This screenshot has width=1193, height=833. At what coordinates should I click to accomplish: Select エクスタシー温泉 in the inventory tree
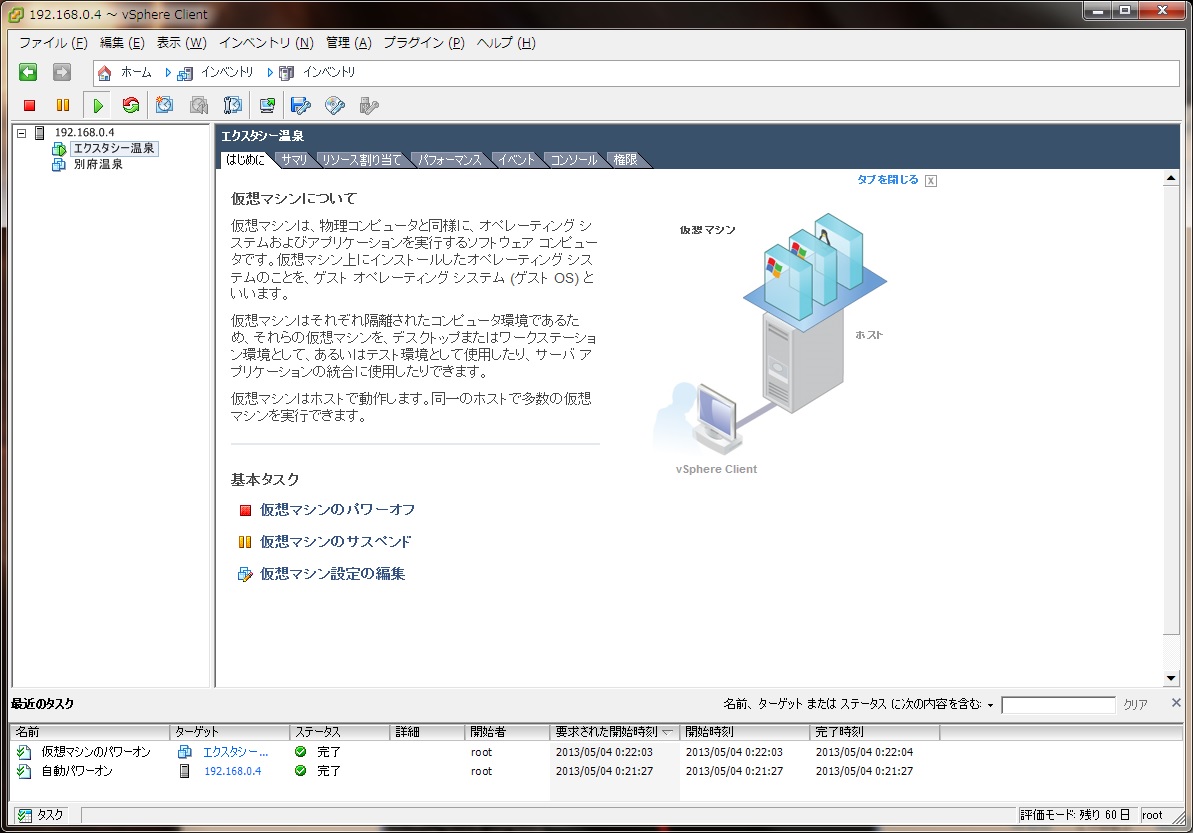[114, 148]
